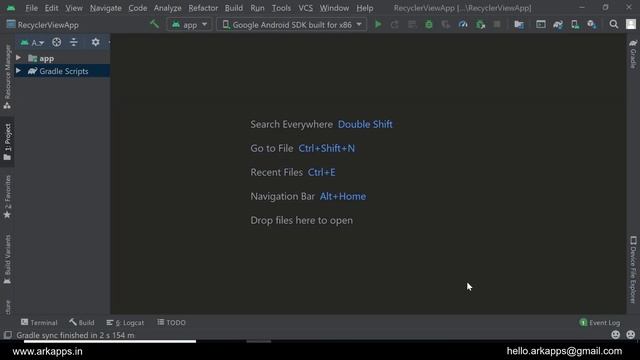Screen dimensions: 640x360
Task: Open the Google Android SDK device dropdown
Action: tap(291, 24)
